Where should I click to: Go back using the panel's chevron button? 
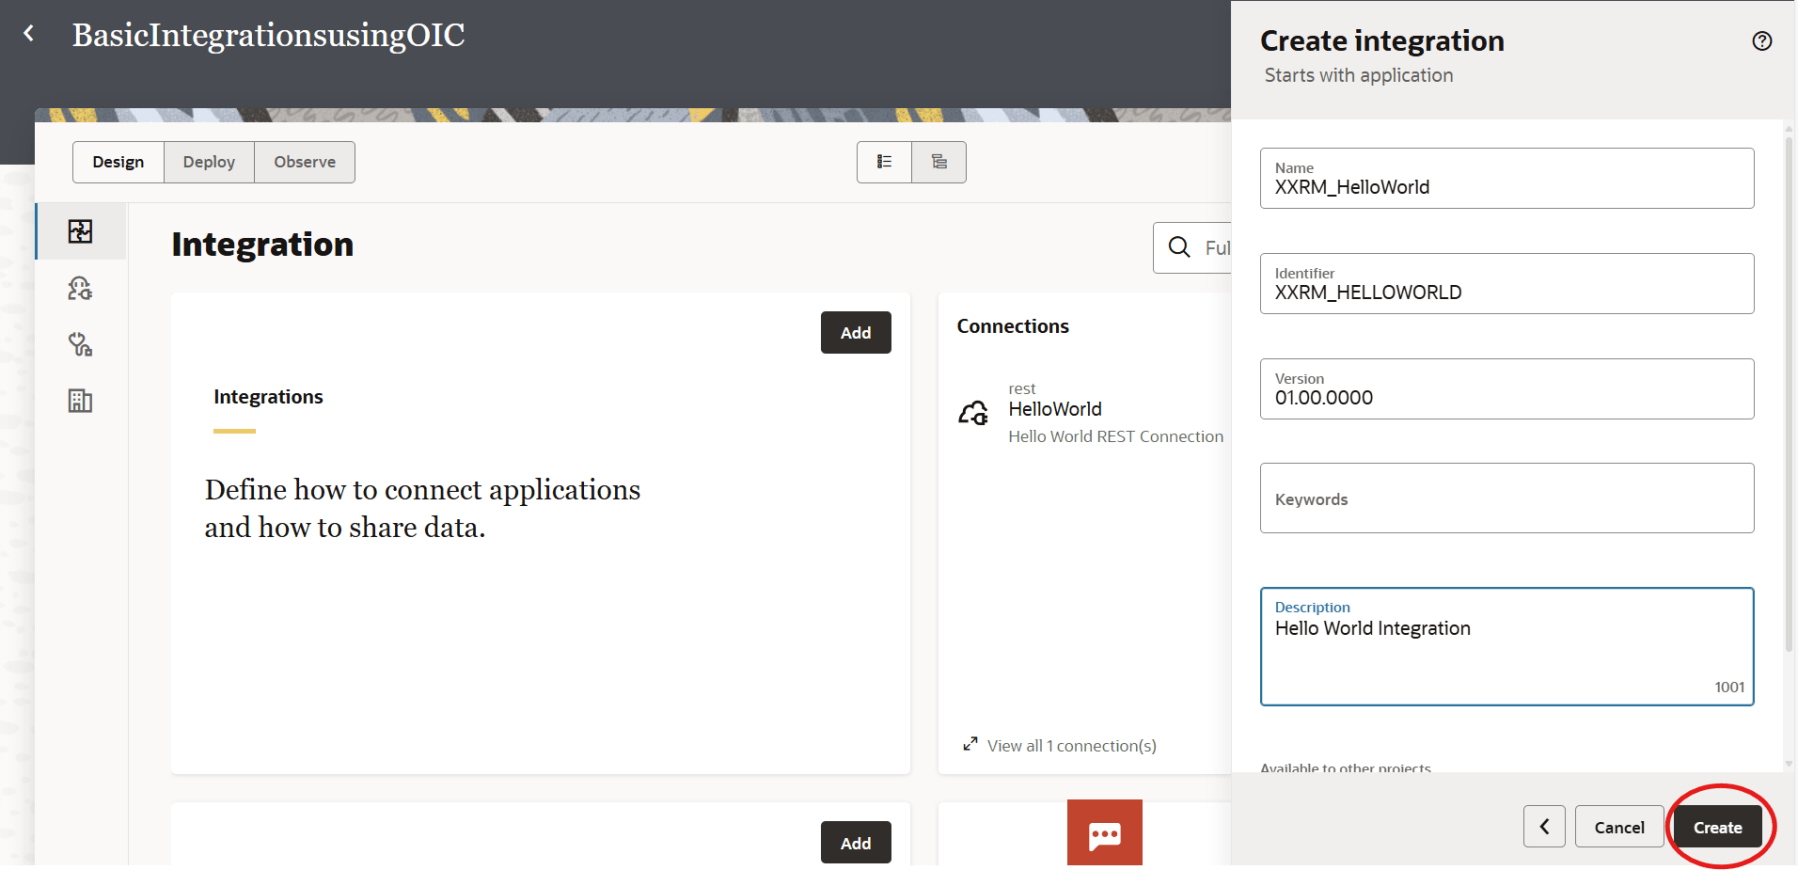click(1544, 827)
